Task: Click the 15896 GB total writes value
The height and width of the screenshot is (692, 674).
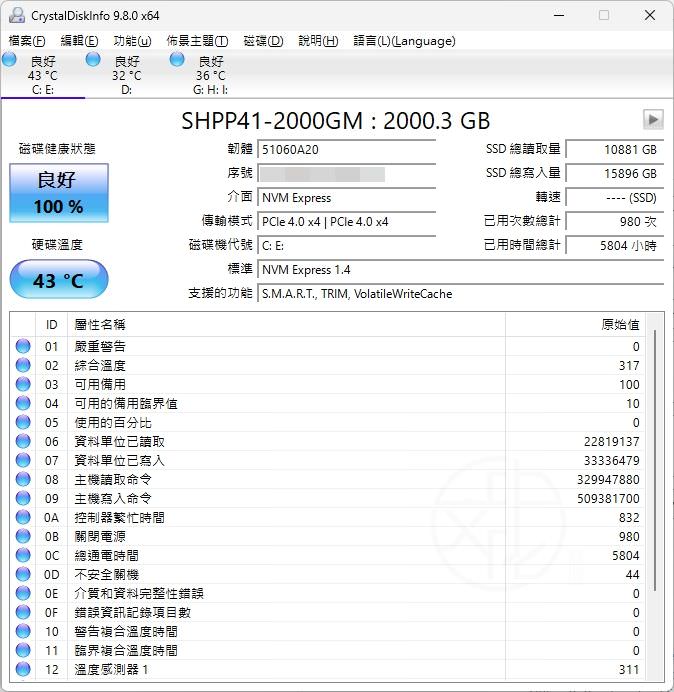Action: pos(615,173)
